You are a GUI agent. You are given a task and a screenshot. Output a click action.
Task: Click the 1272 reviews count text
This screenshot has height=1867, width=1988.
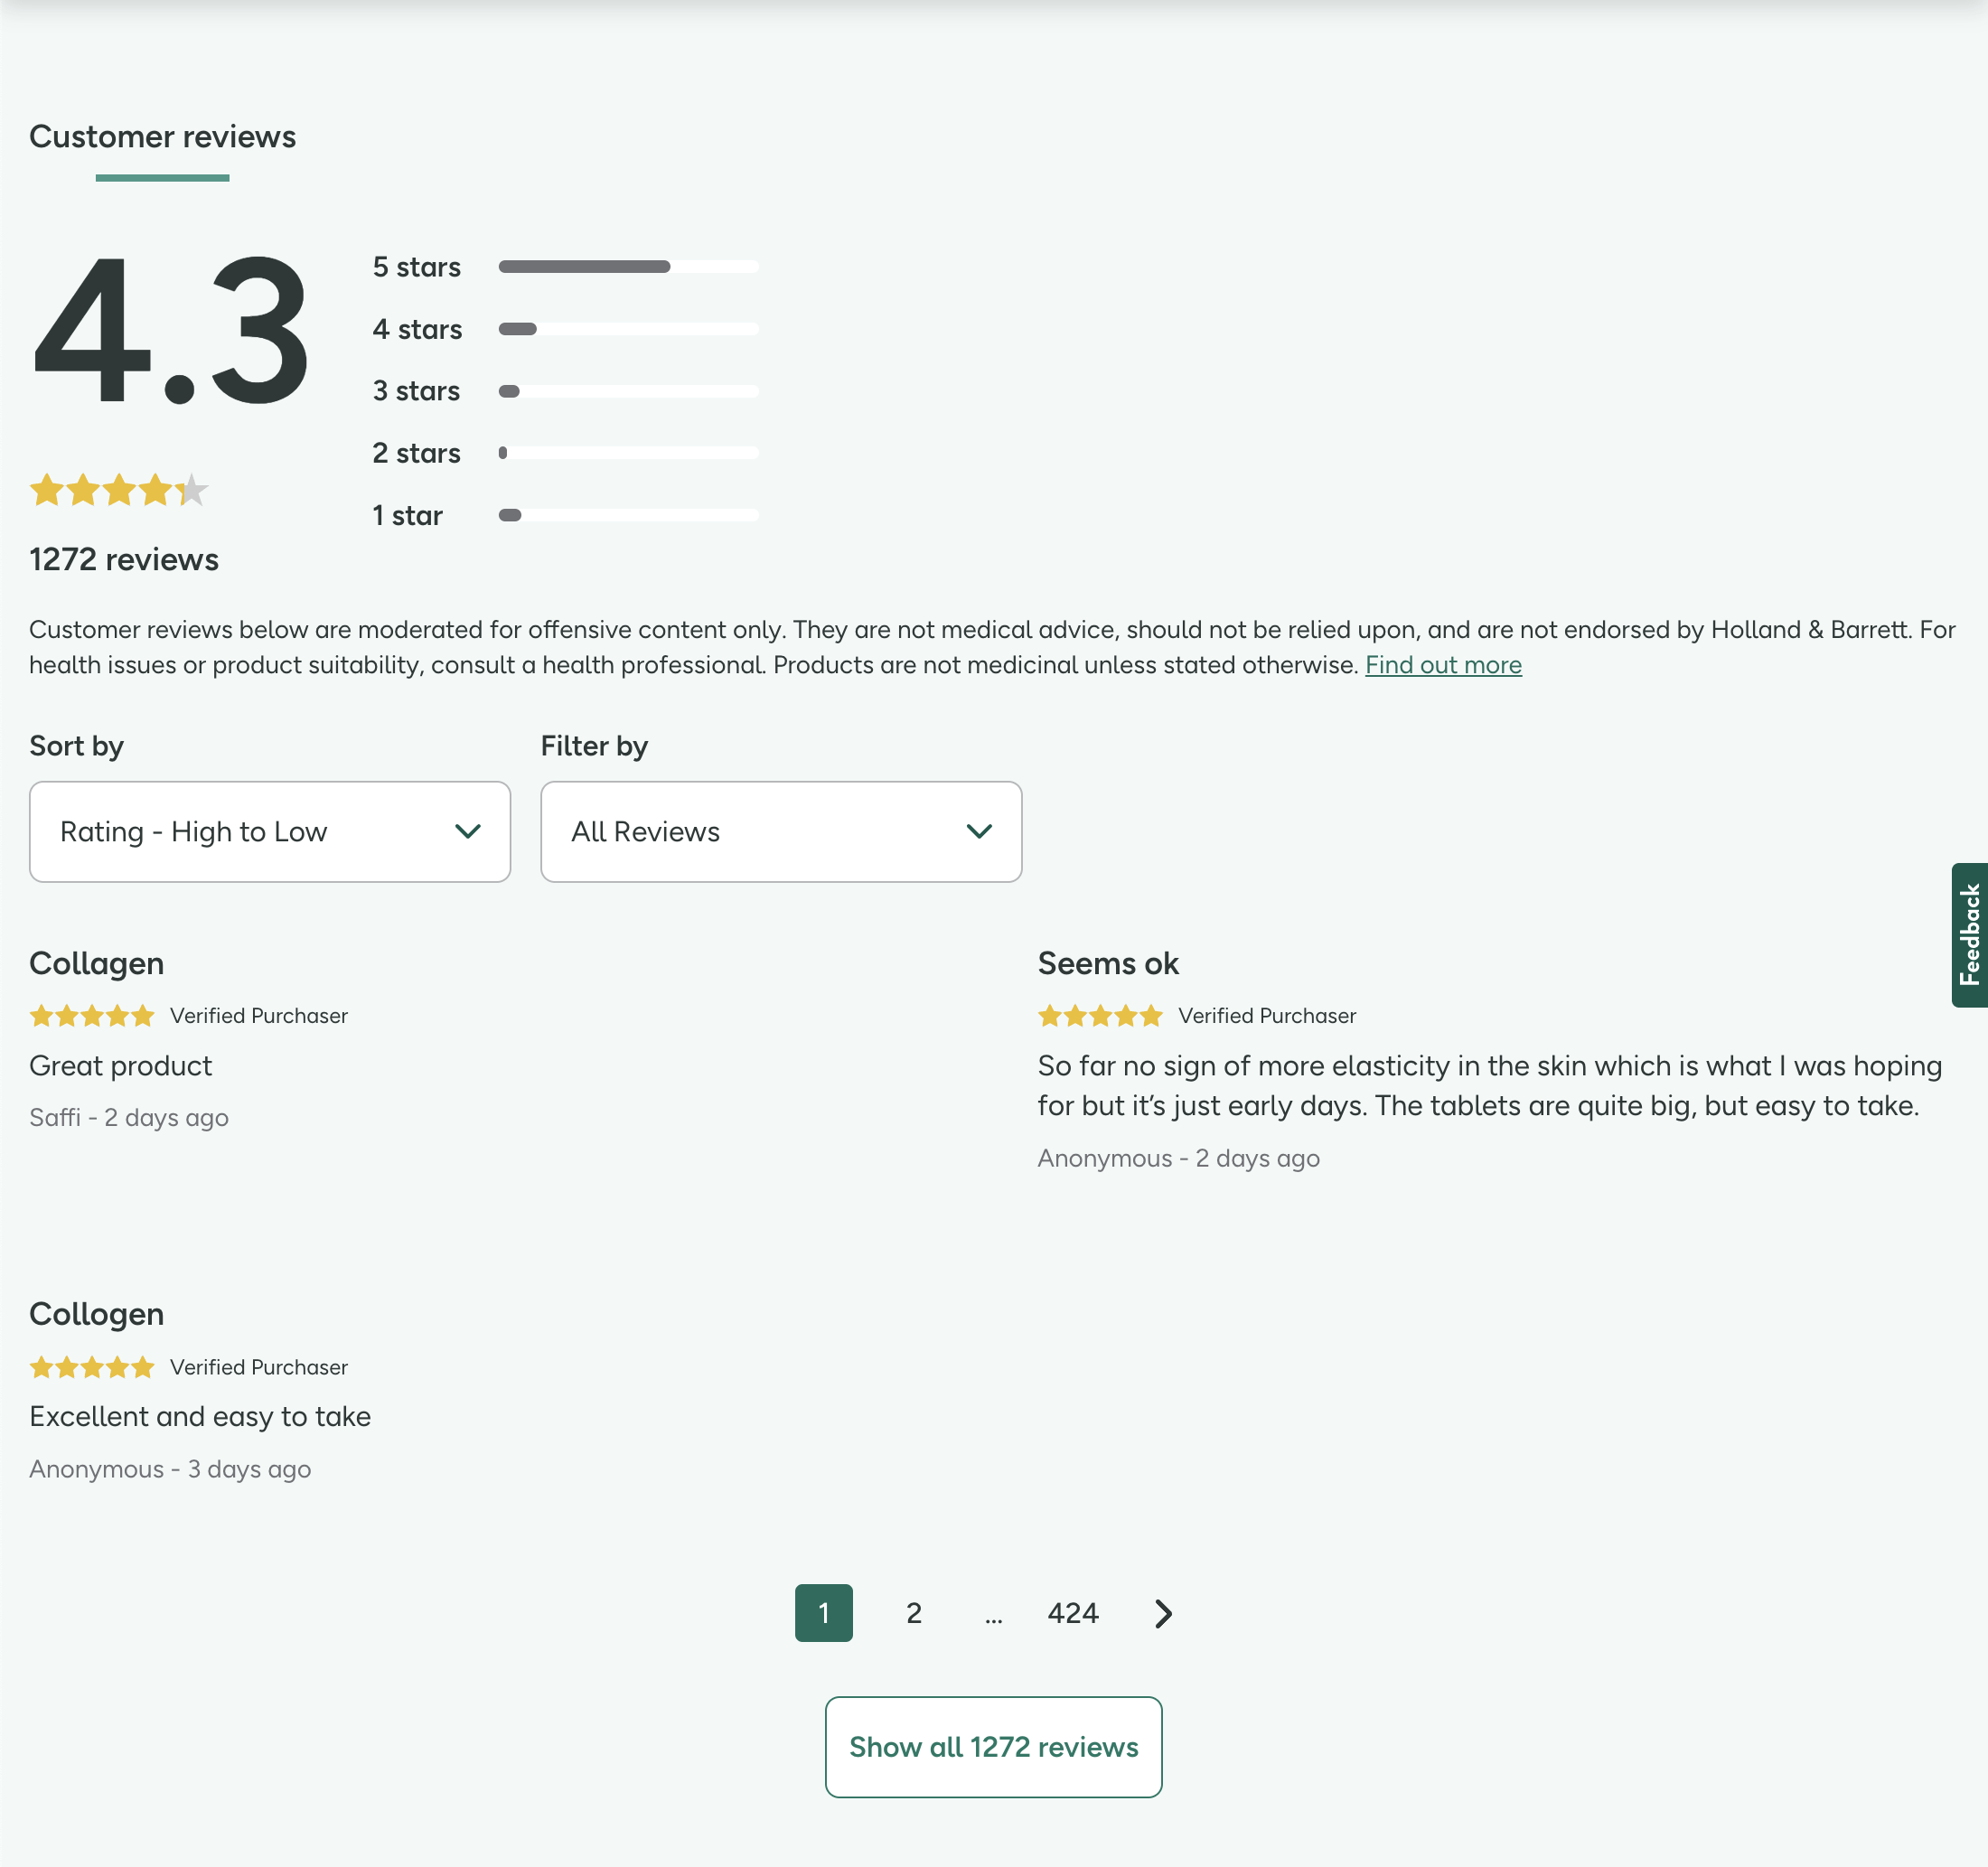[123, 560]
